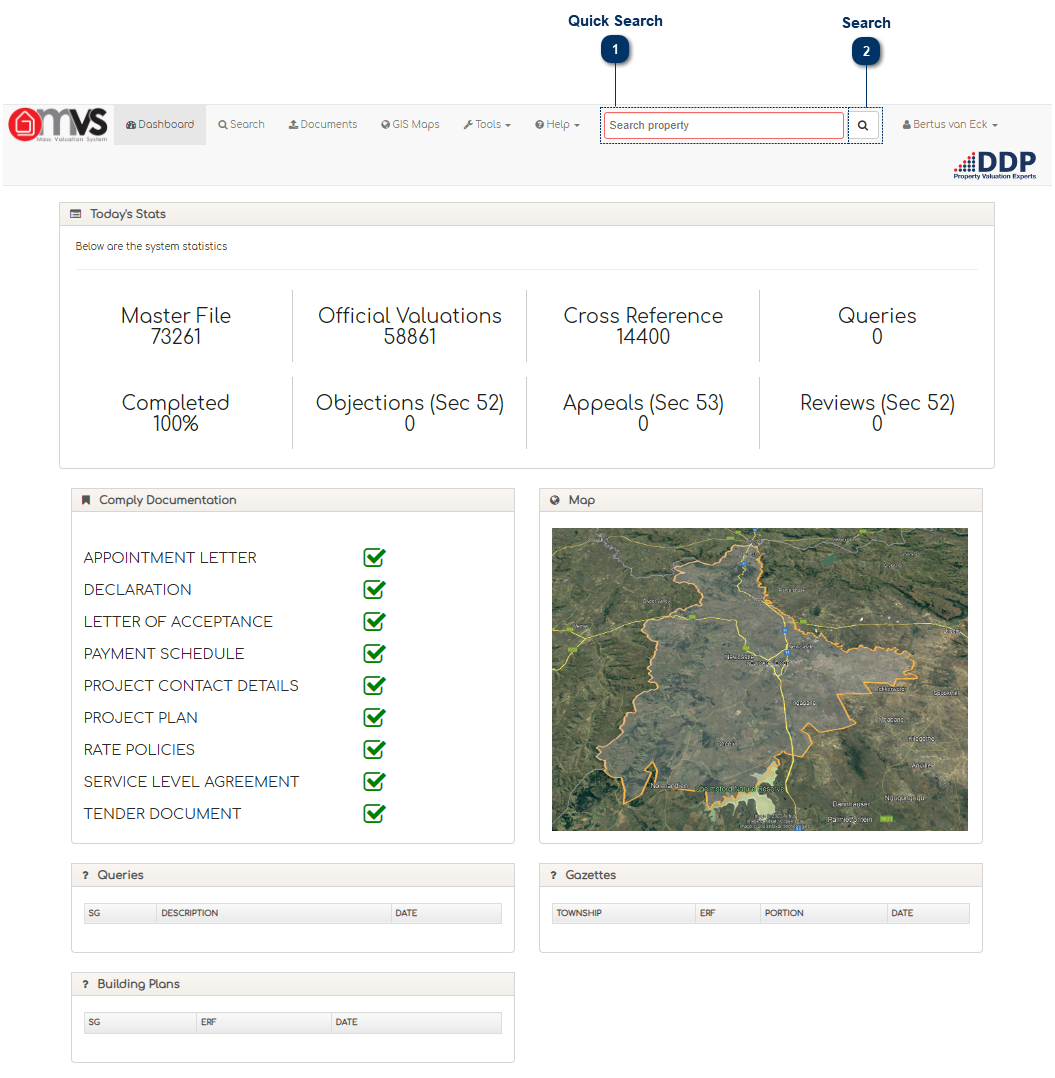Click the Queries panel question mark icon
The height and width of the screenshot is (1078, 1055).
tap(85, 875)
